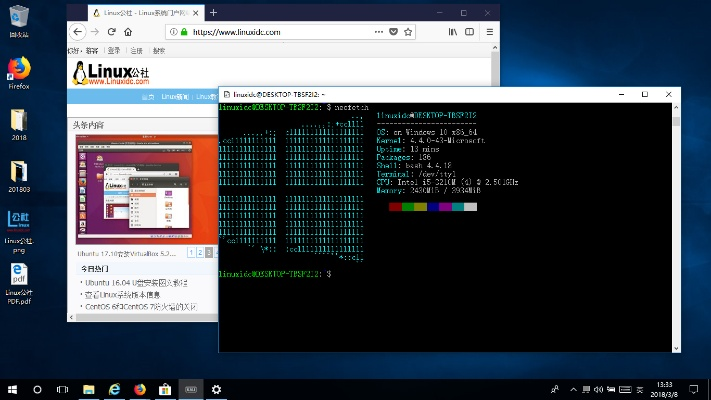Open Microsoft Edge from the taskbar
The height and width of the screenshot is (400, 711).
point(114,389)
